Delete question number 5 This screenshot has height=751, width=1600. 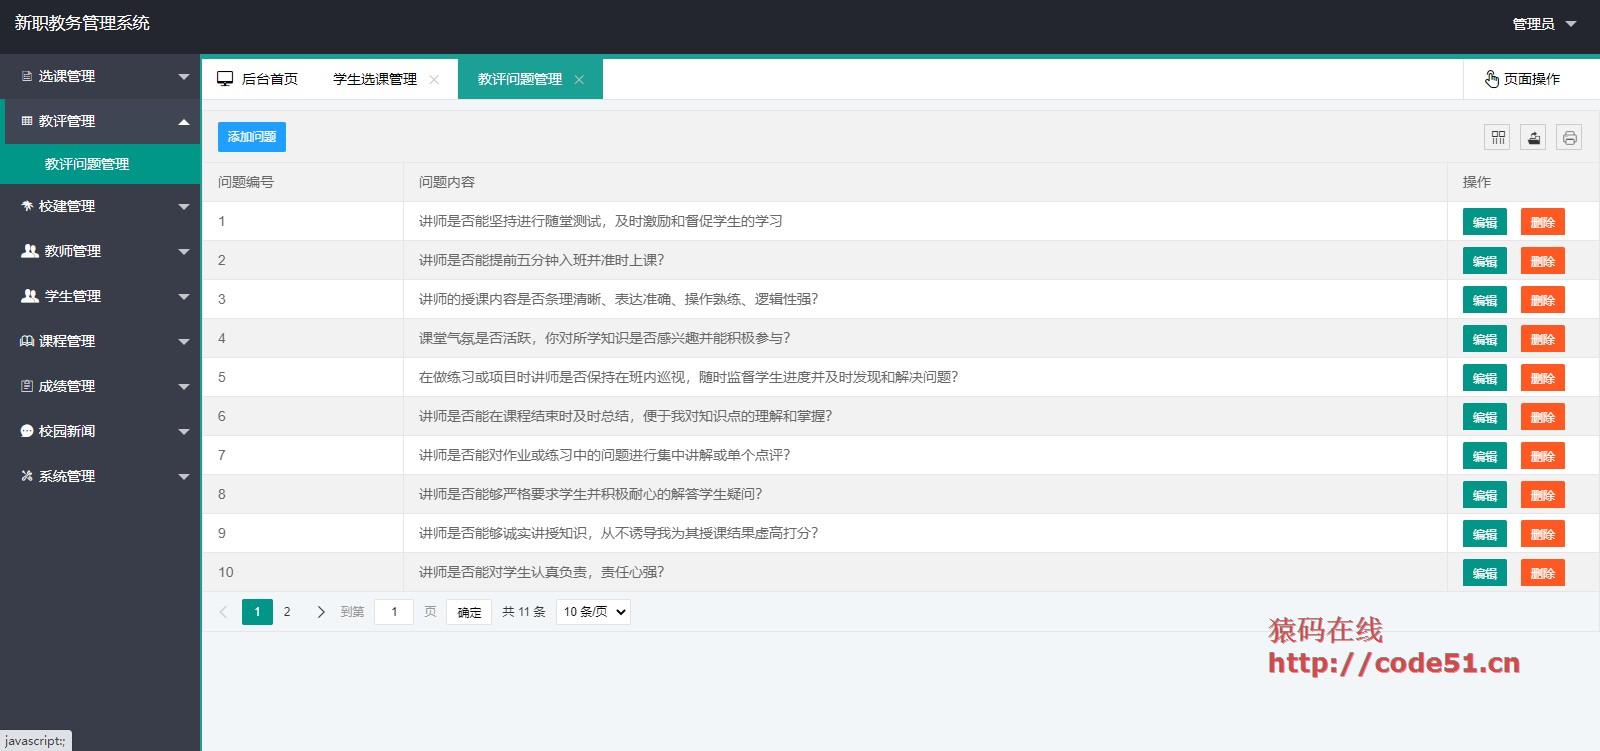[1542, 378]
